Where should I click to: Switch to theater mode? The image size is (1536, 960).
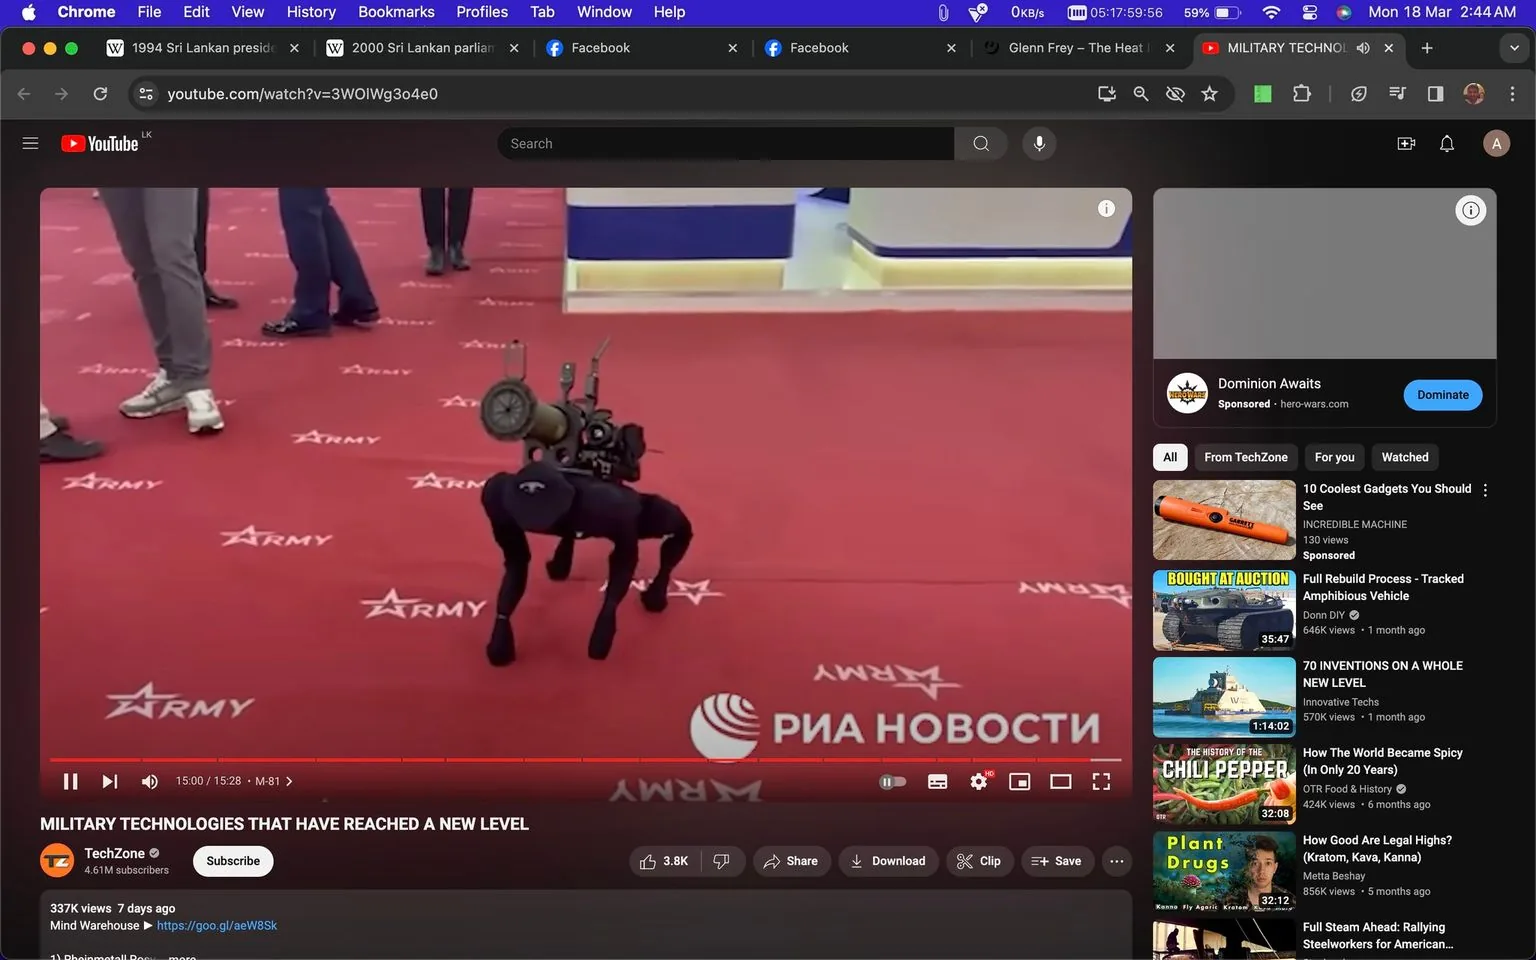1060,781
